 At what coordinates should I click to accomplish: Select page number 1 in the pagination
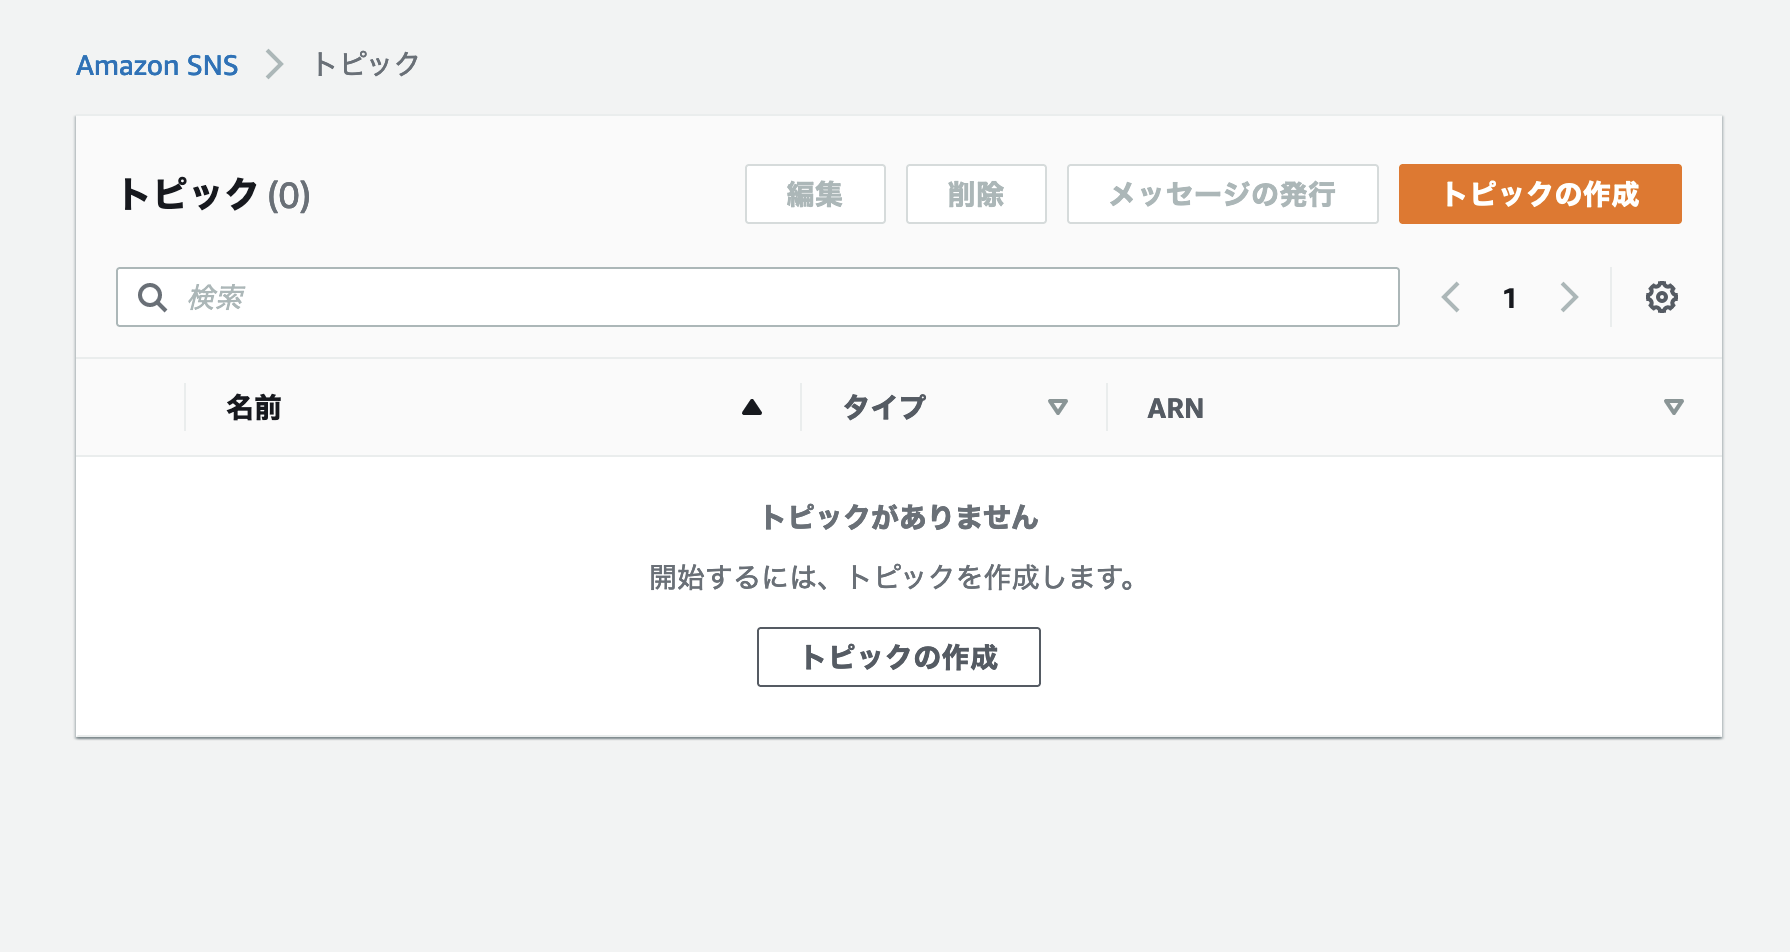[x=1509, y=297]
